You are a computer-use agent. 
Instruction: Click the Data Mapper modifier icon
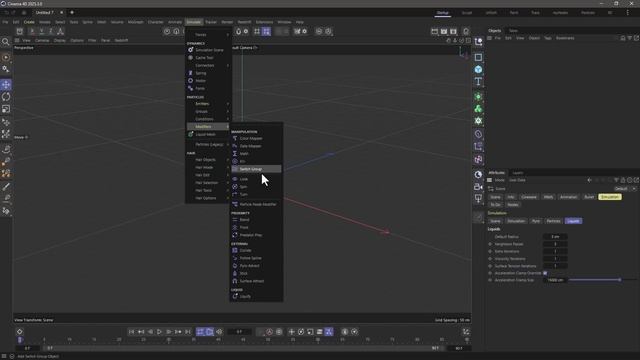click(235, 146)
